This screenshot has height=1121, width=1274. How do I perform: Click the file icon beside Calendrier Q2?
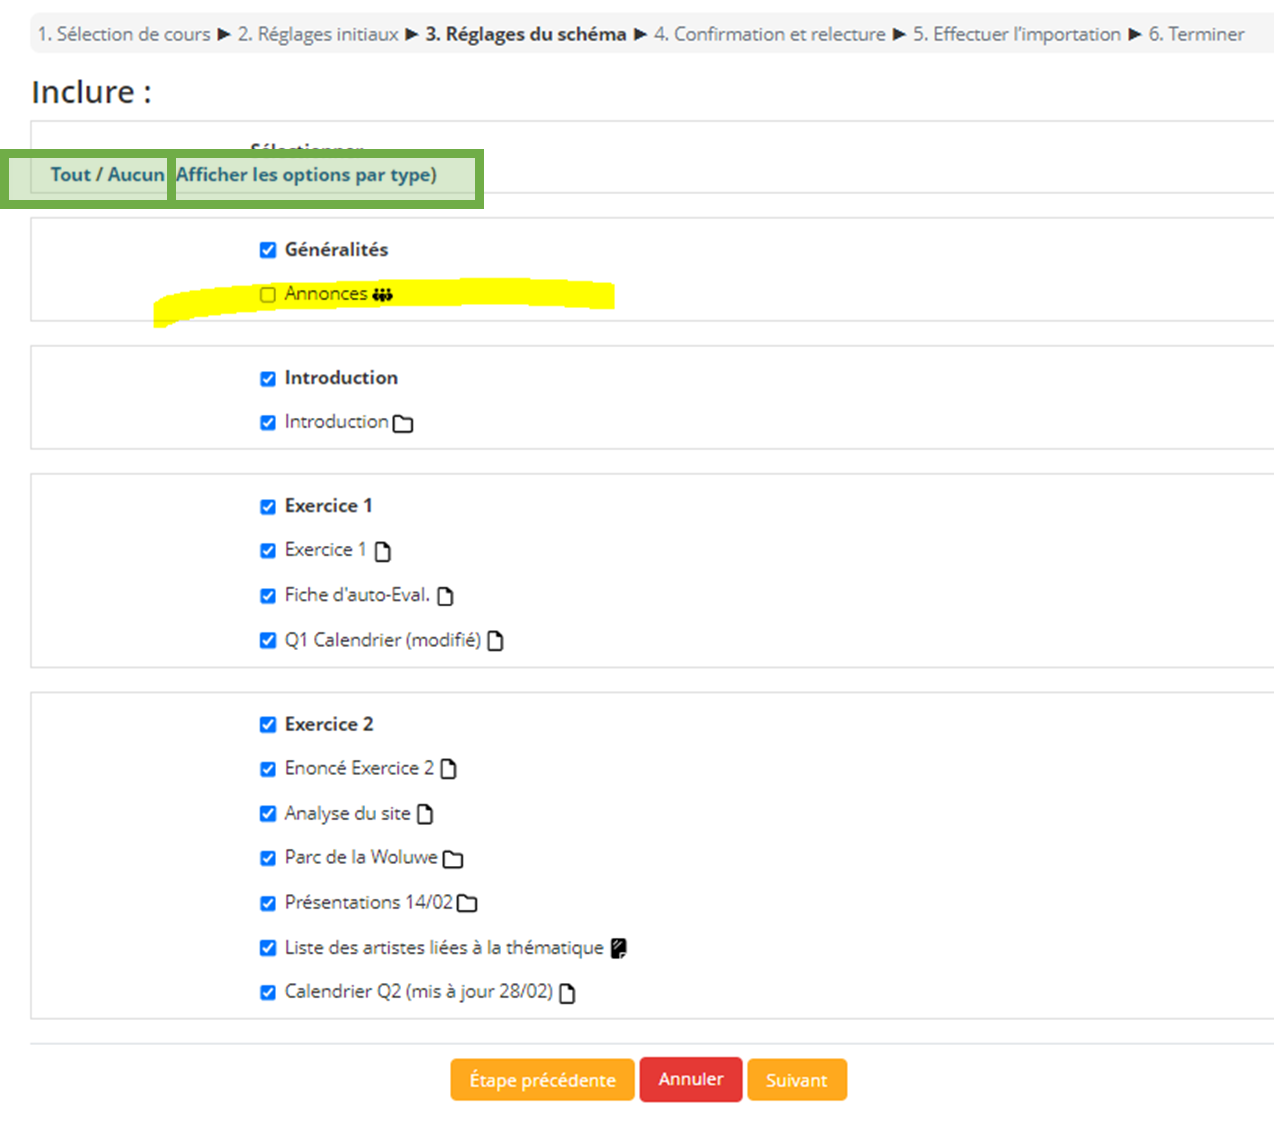coord(567,993)
